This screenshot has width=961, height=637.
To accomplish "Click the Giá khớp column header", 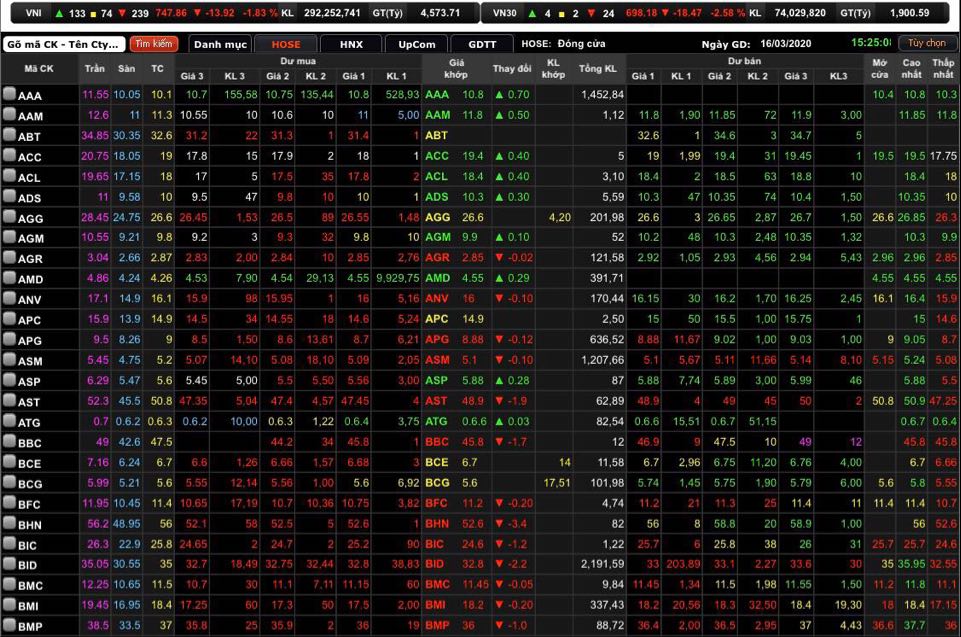I will pos(456,69).
